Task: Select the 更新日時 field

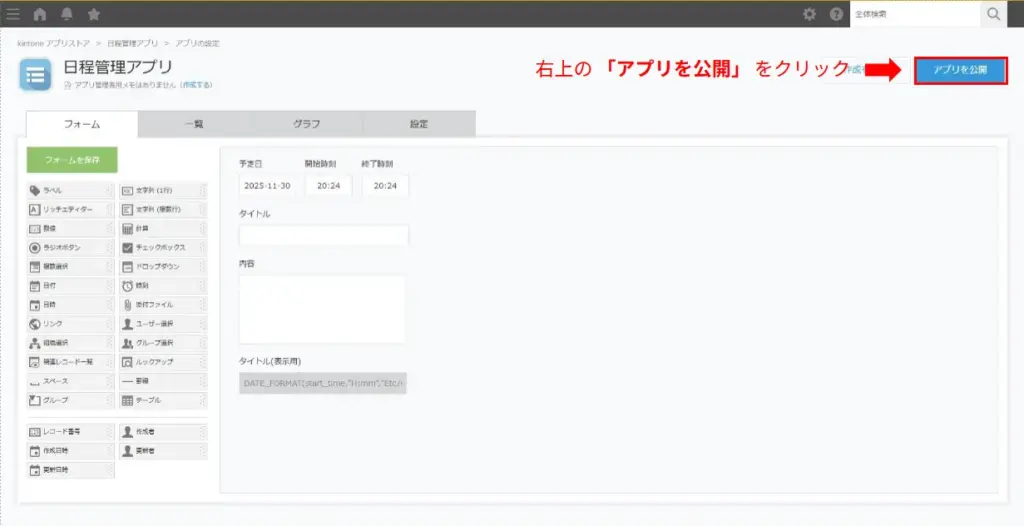Action: [71, 470]
